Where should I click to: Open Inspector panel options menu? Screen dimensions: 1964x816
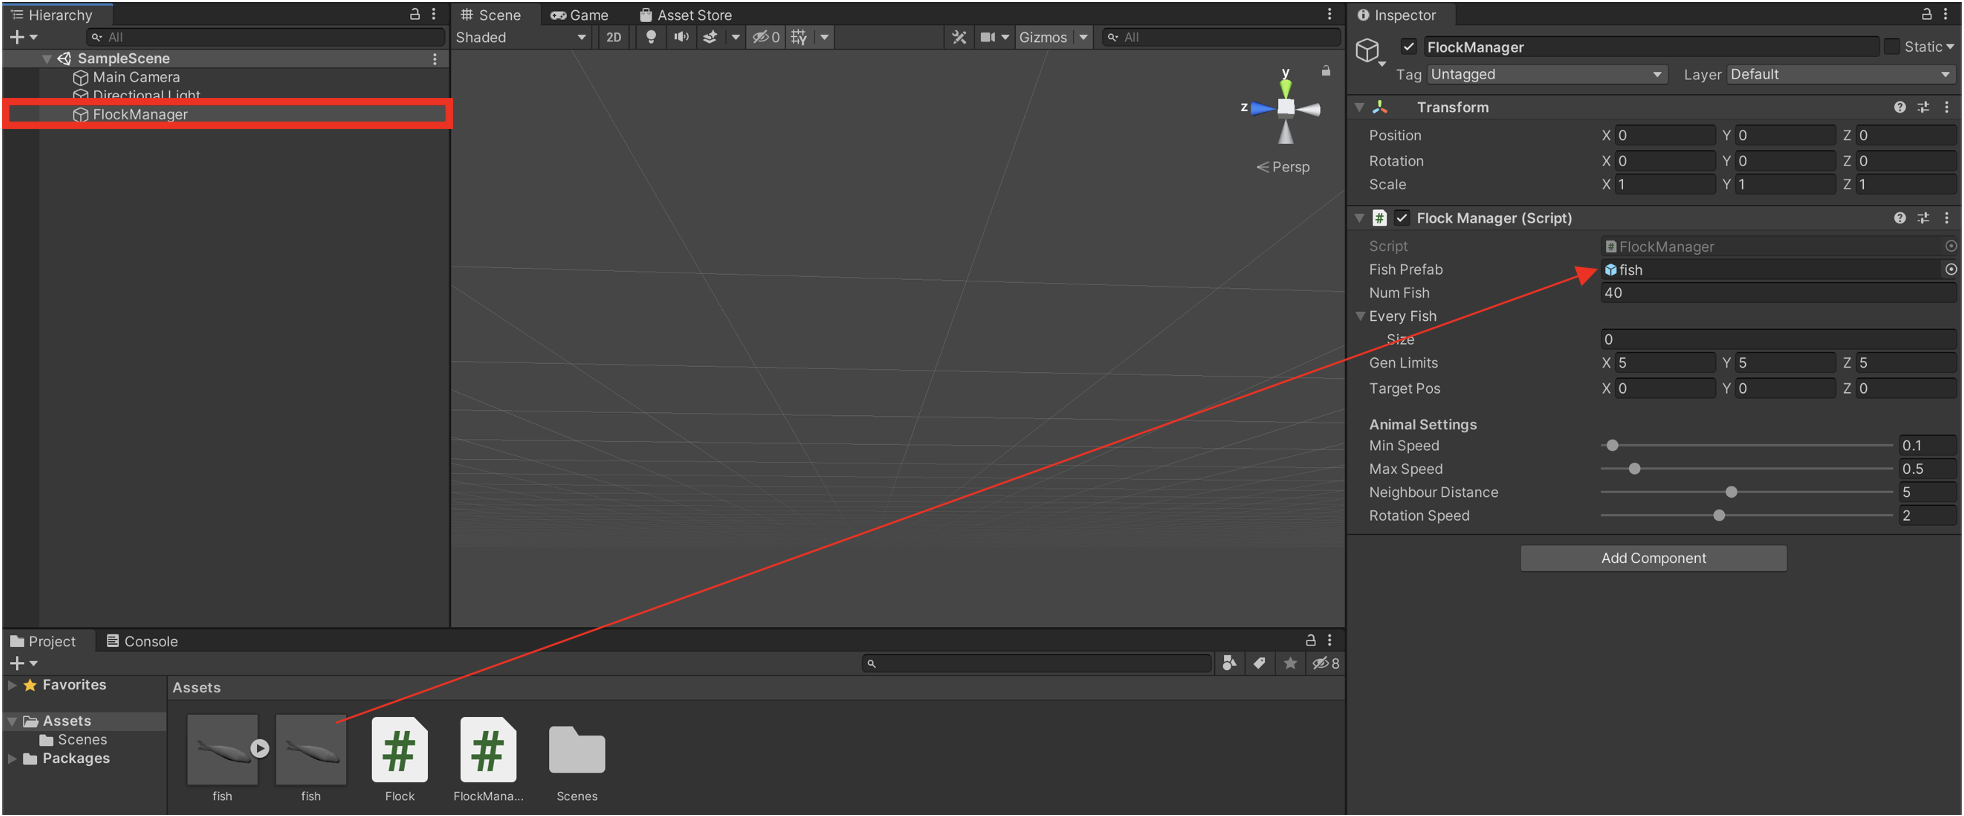1945,14
